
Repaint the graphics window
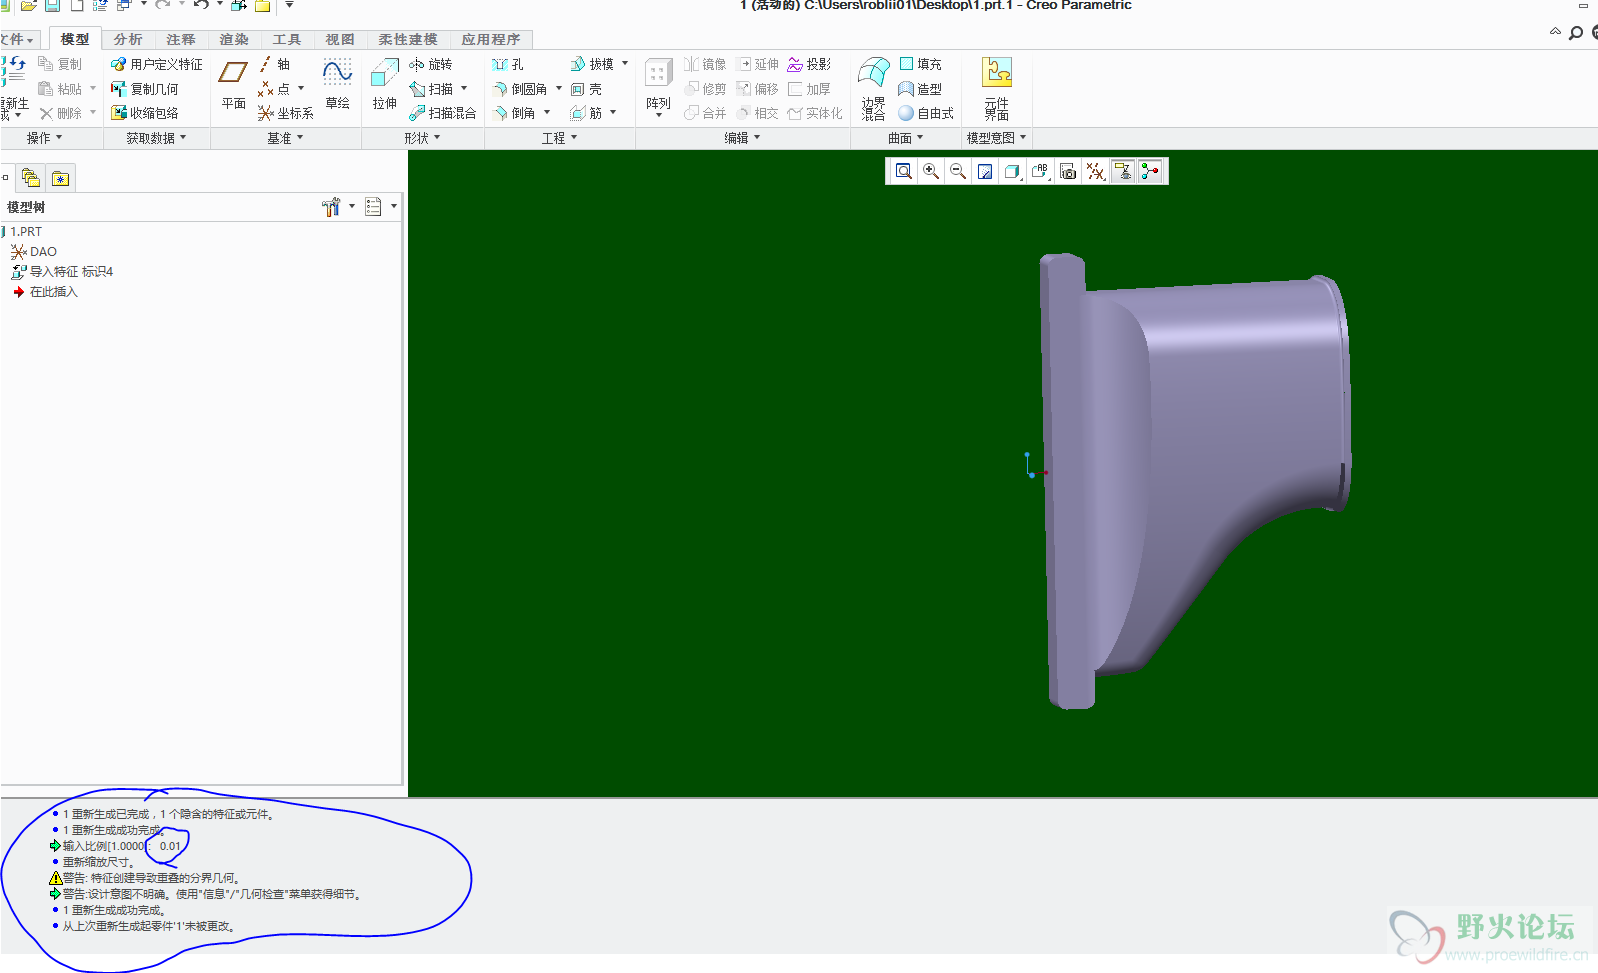coord(985,171)
